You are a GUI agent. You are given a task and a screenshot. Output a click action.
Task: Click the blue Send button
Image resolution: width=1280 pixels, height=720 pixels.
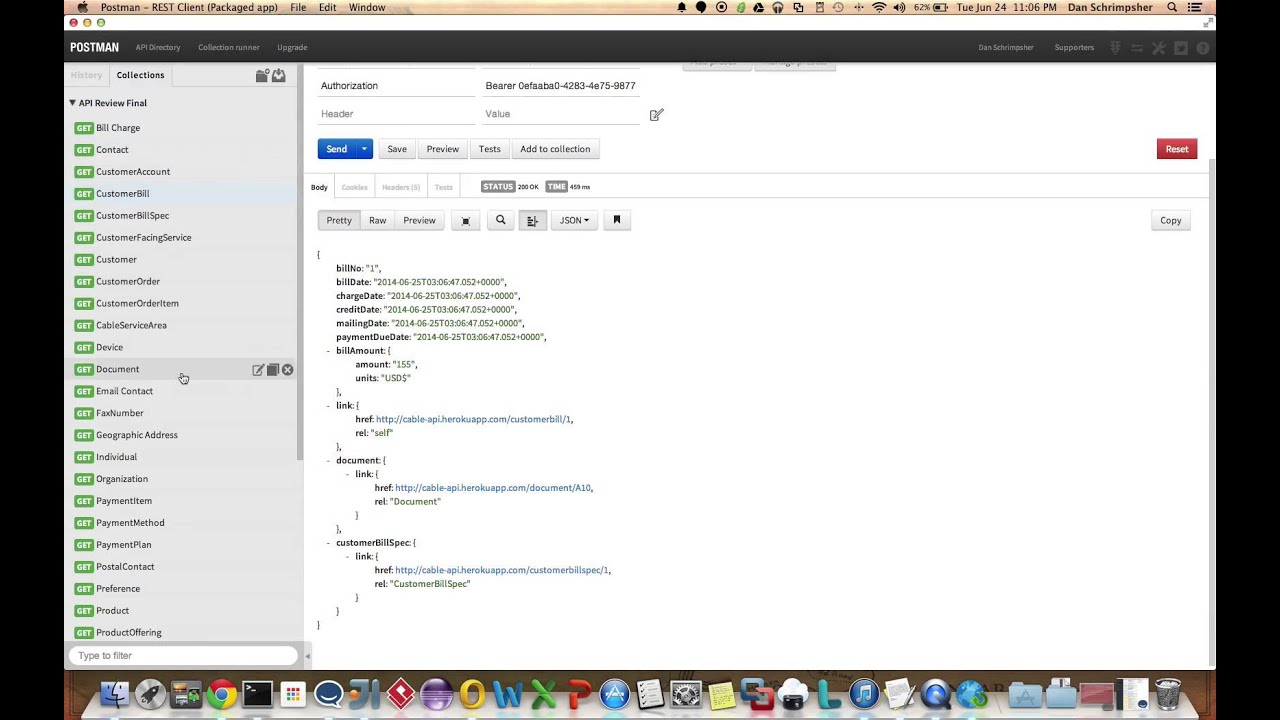pos(337,149)
